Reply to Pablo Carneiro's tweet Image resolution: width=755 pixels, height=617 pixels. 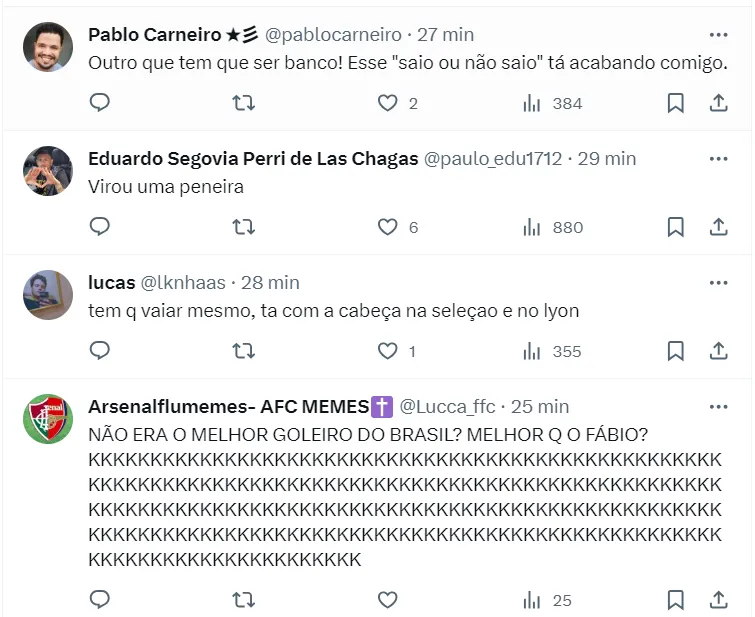(x=100, y=103)
